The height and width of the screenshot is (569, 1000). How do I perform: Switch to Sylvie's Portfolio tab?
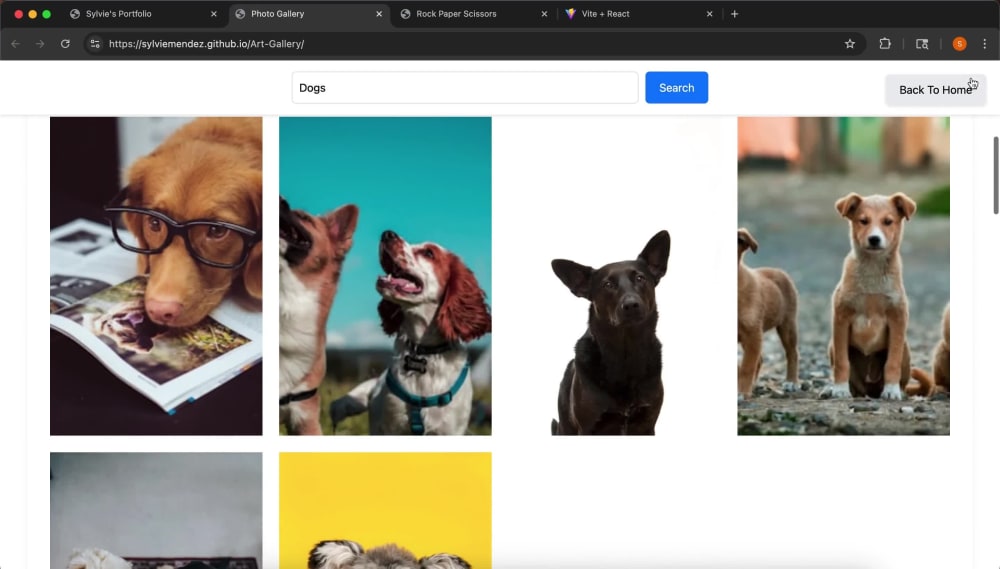(143, 14)
